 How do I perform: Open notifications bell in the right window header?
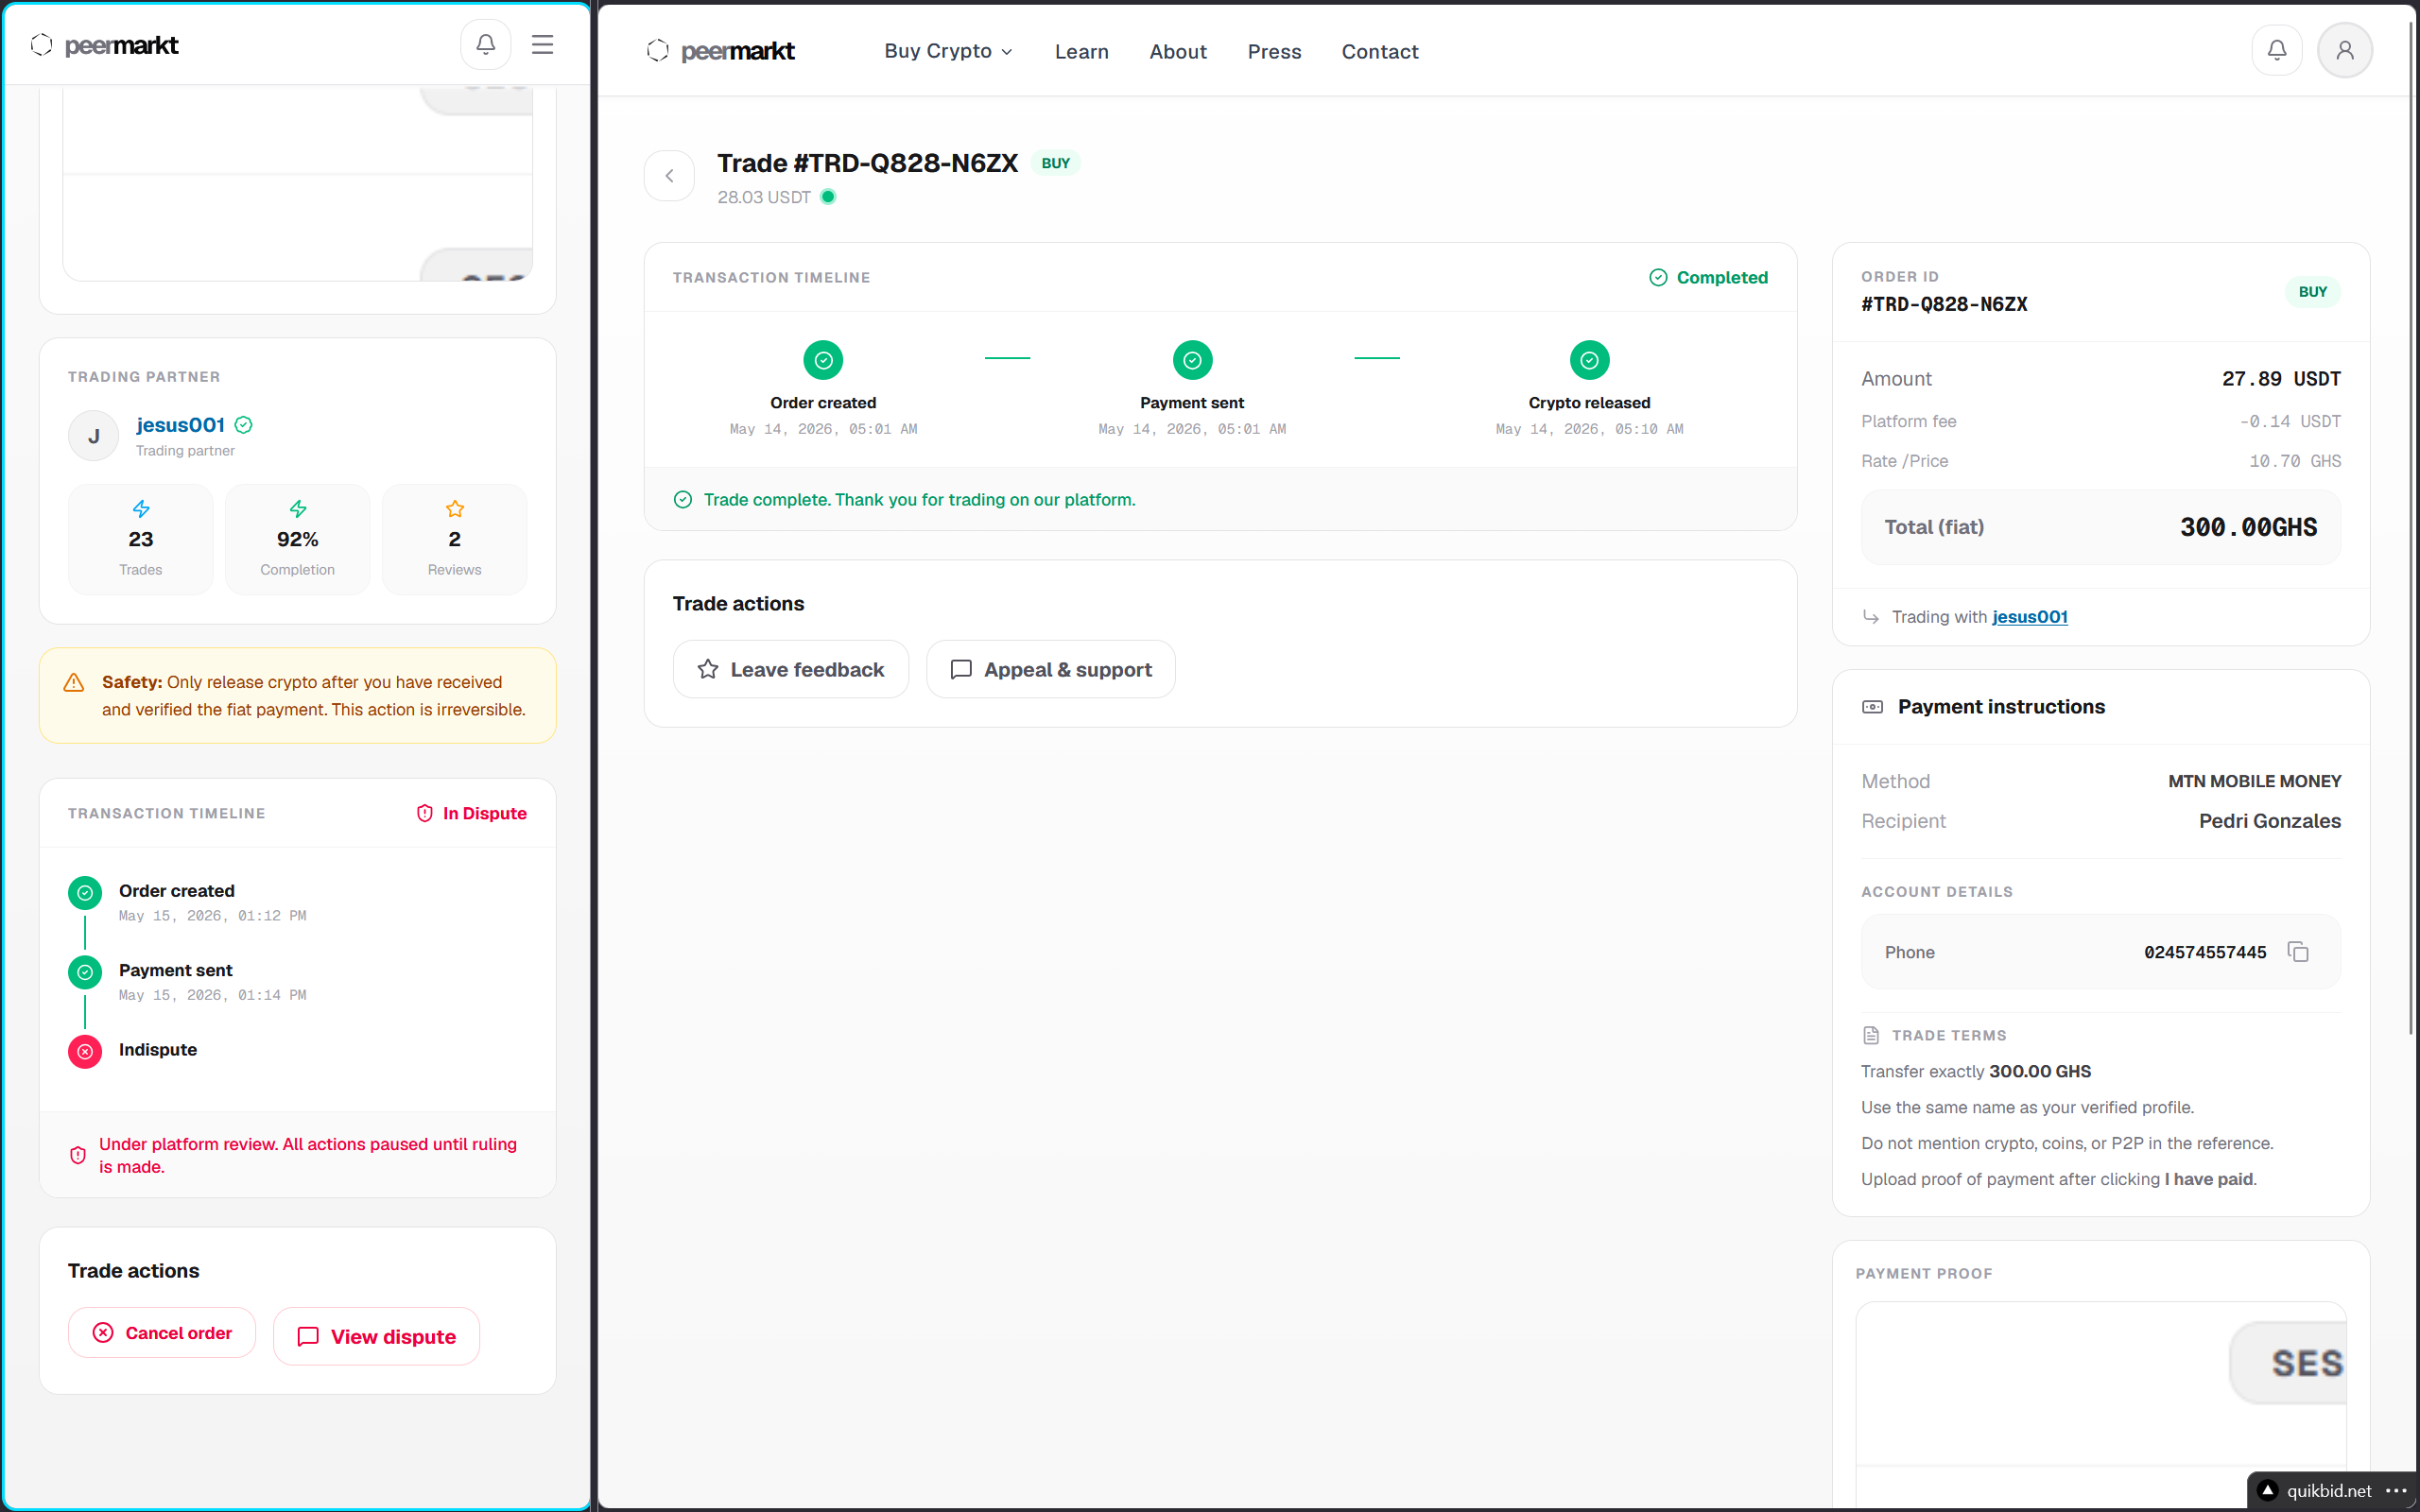click(x=2277, y=50)
